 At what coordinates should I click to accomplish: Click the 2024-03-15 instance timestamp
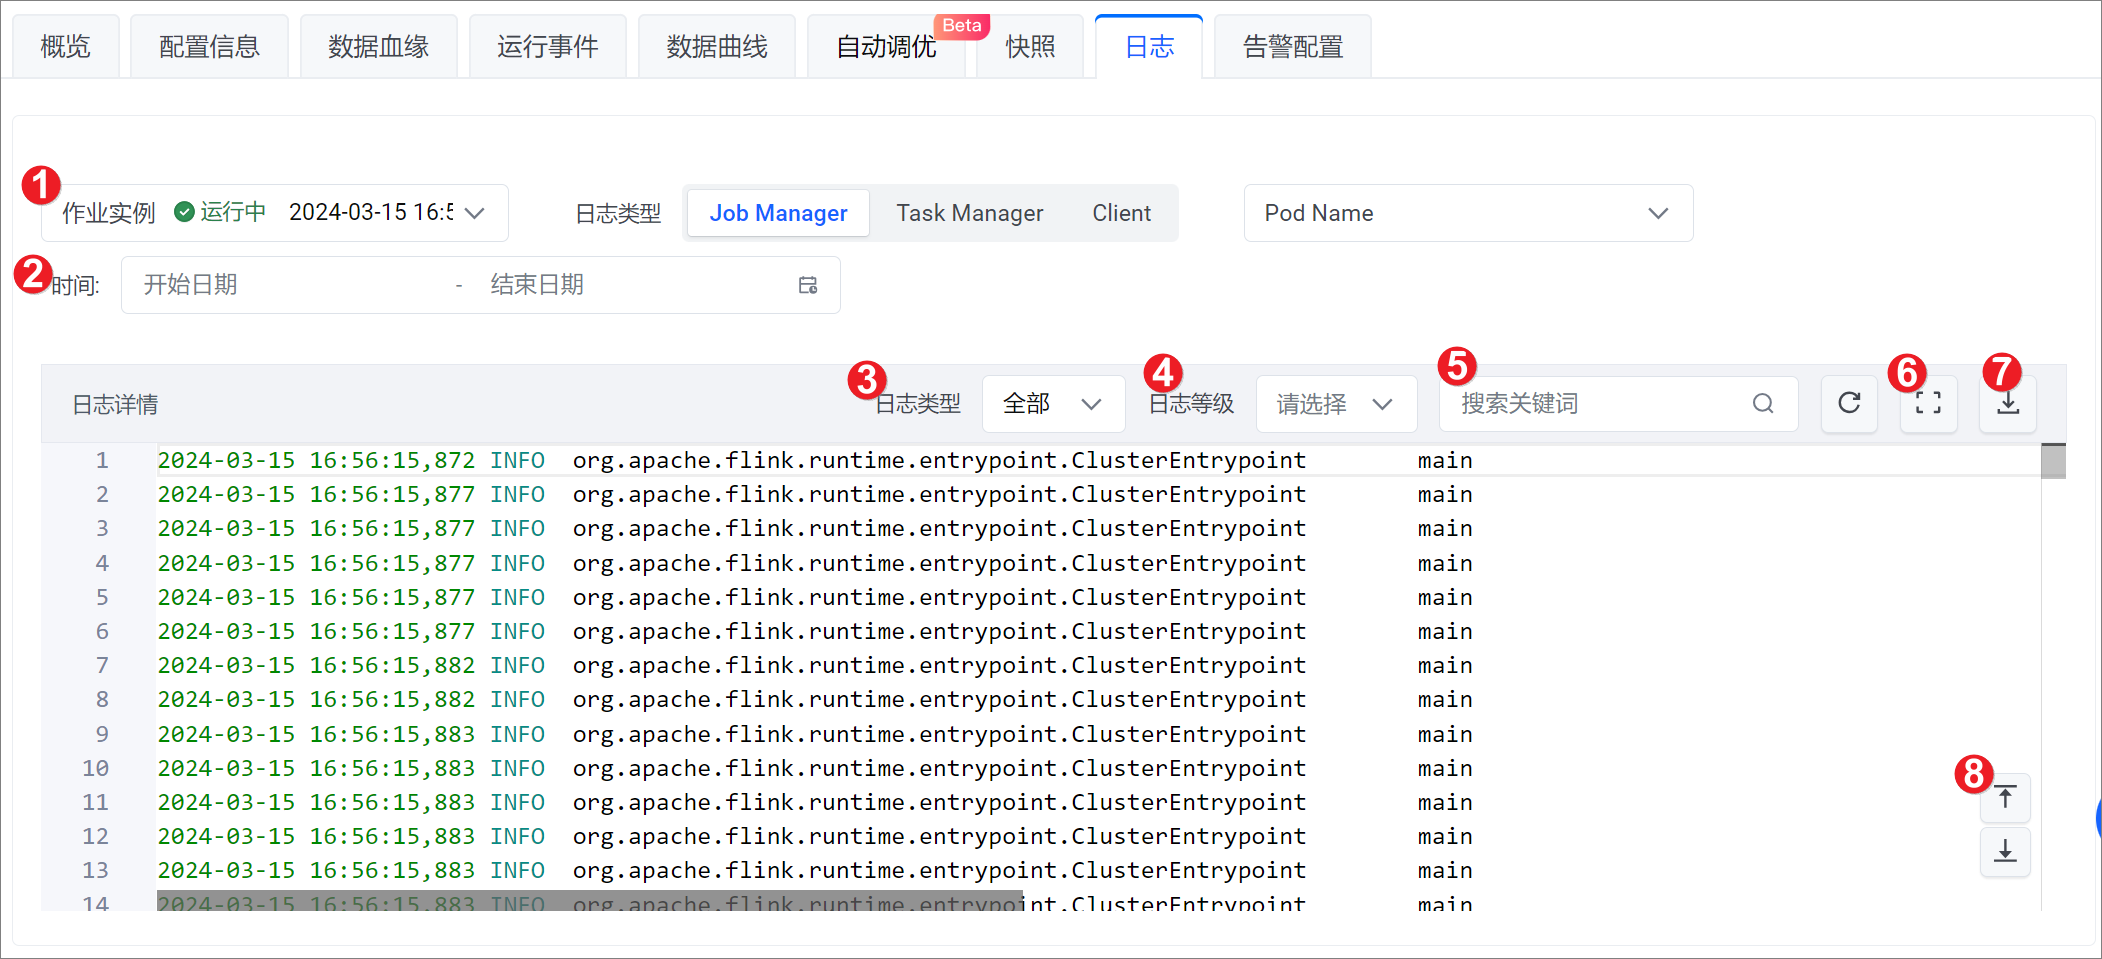tap(371, 212)
